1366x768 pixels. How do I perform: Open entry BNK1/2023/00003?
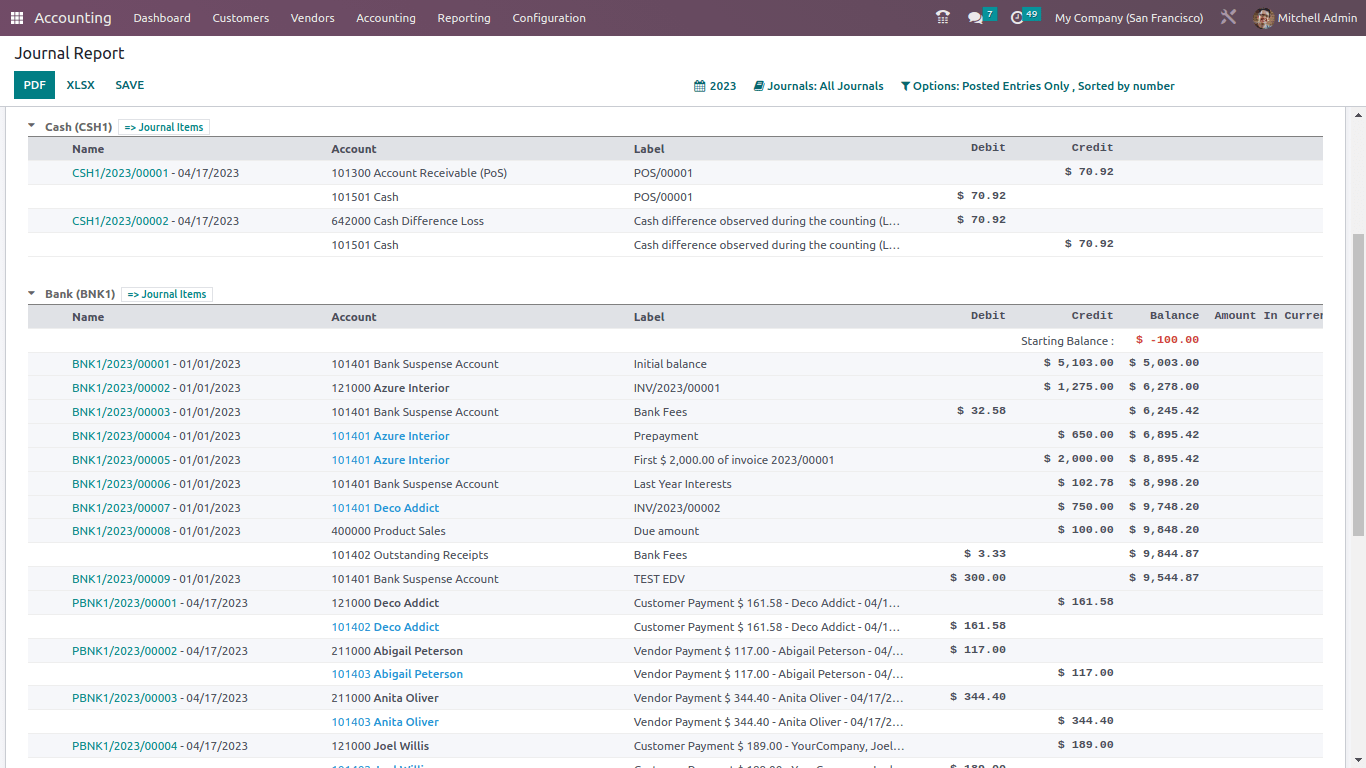click(121, 412)
